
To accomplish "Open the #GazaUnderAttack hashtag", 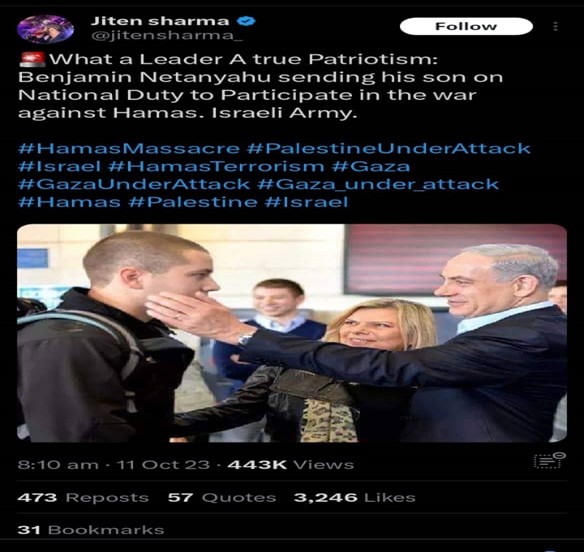I will pos(134,184).
